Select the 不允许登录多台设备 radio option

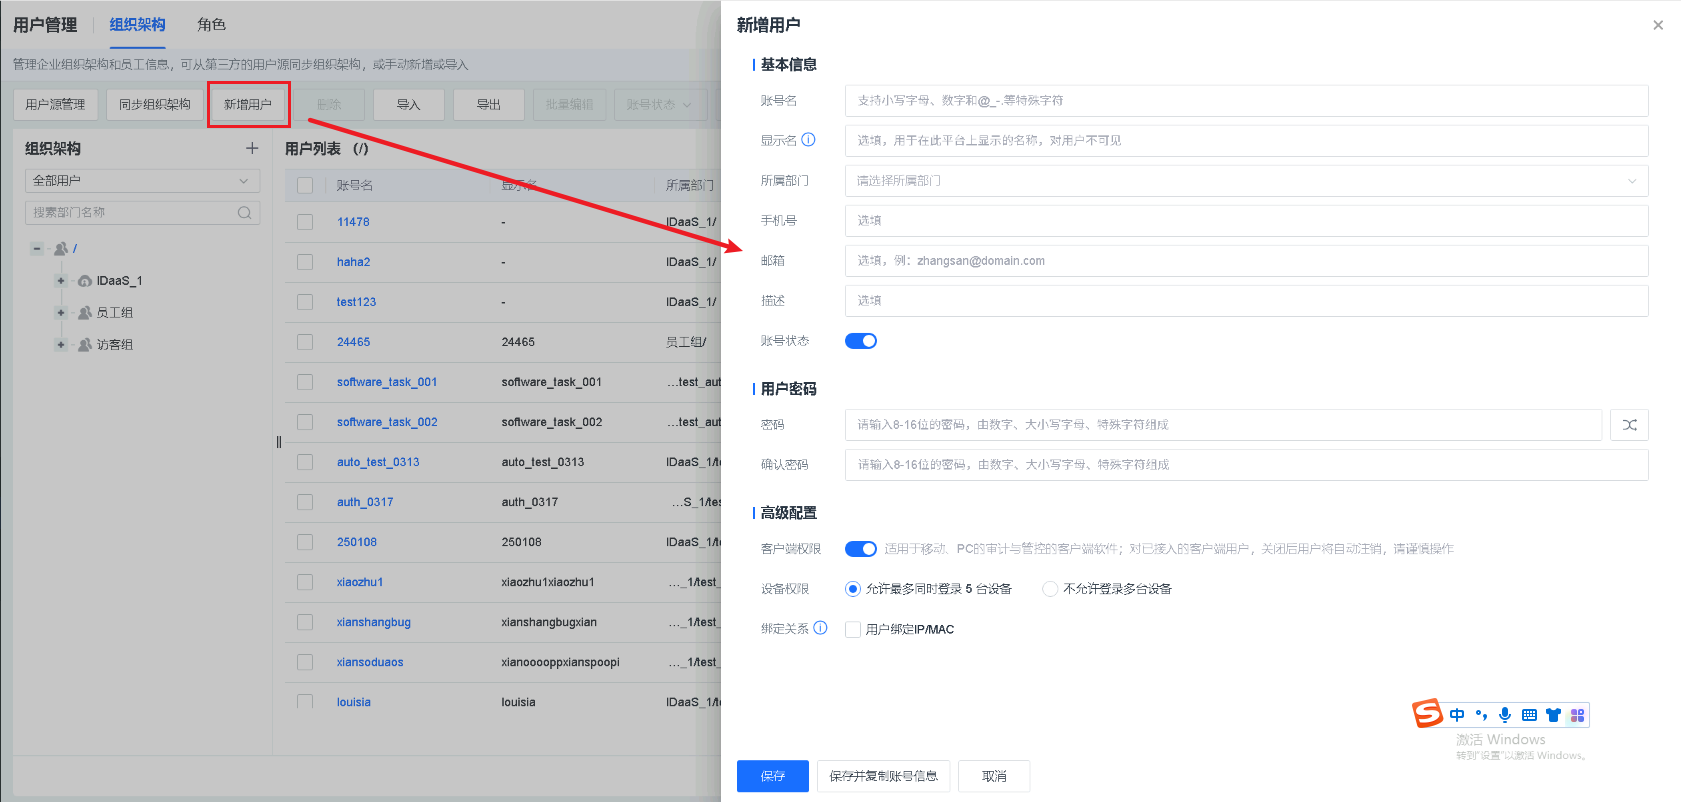pyautogui.click(x=1050, y=589)
